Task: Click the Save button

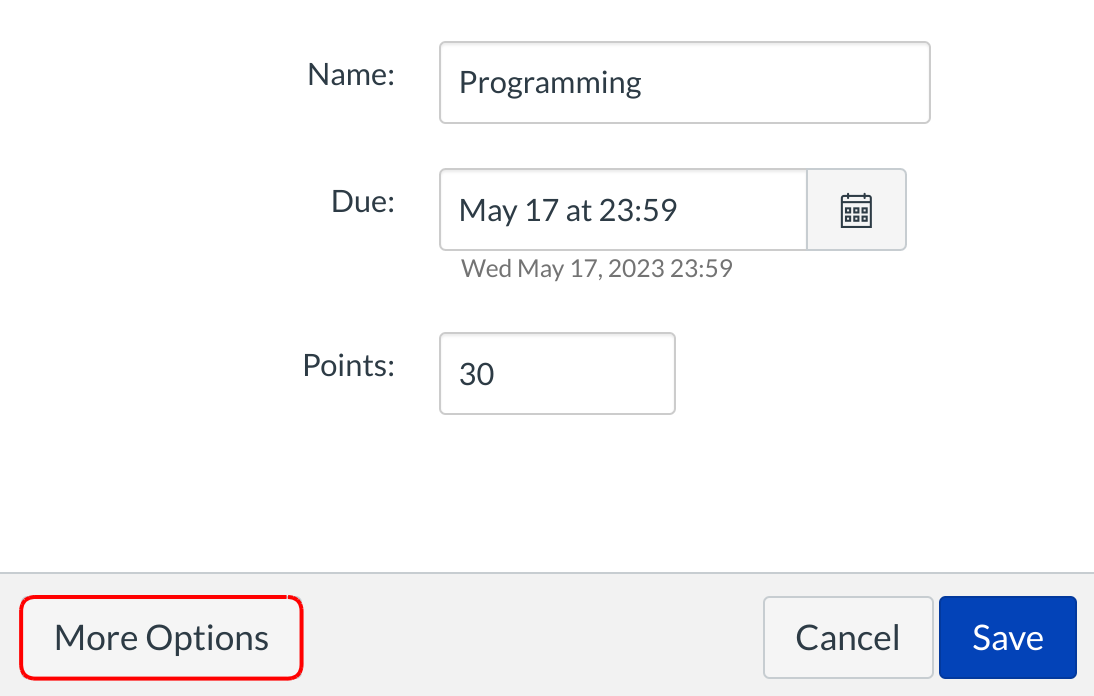Action: 1007,638
